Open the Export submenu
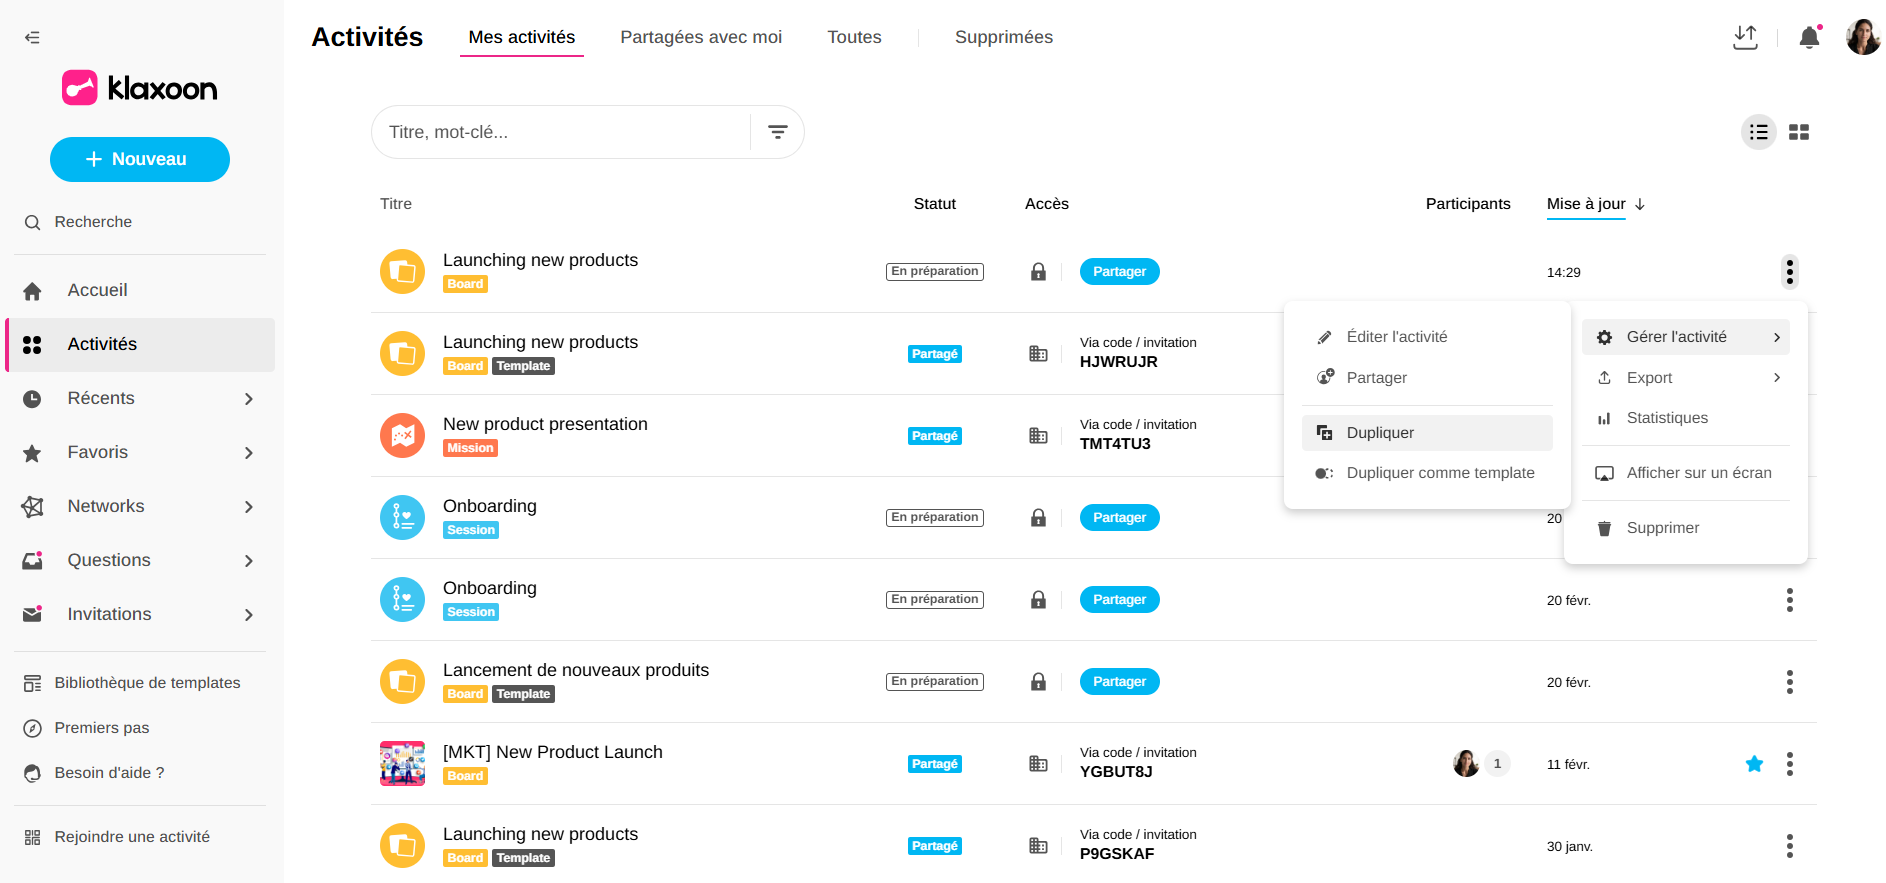The height and width of the screenshot is (883, 1886). pos(1686,378)
